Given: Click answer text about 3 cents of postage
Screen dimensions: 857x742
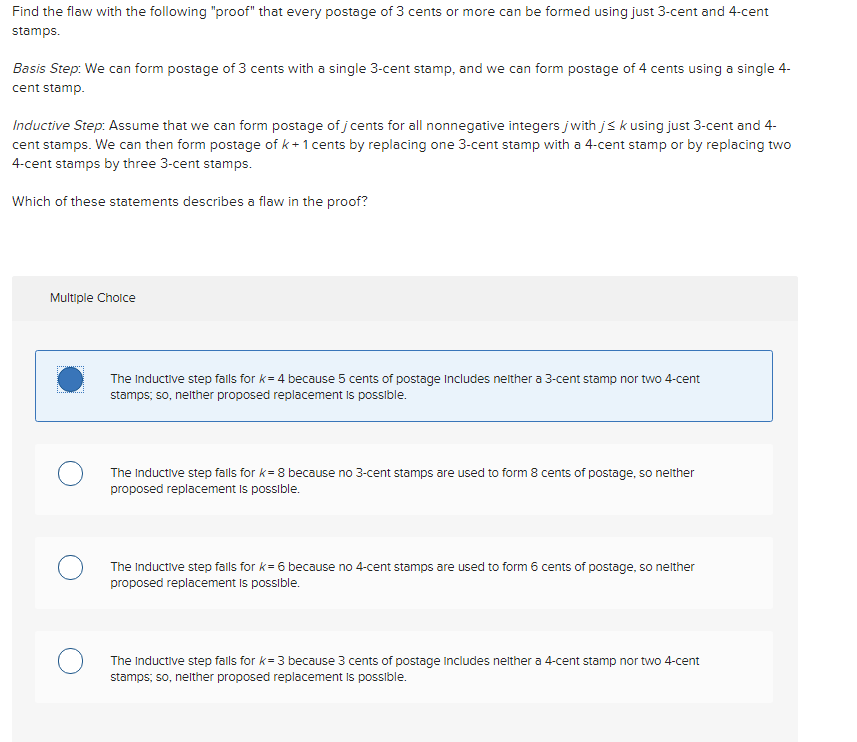Looking at the screenshot, I should pos(405,669).
